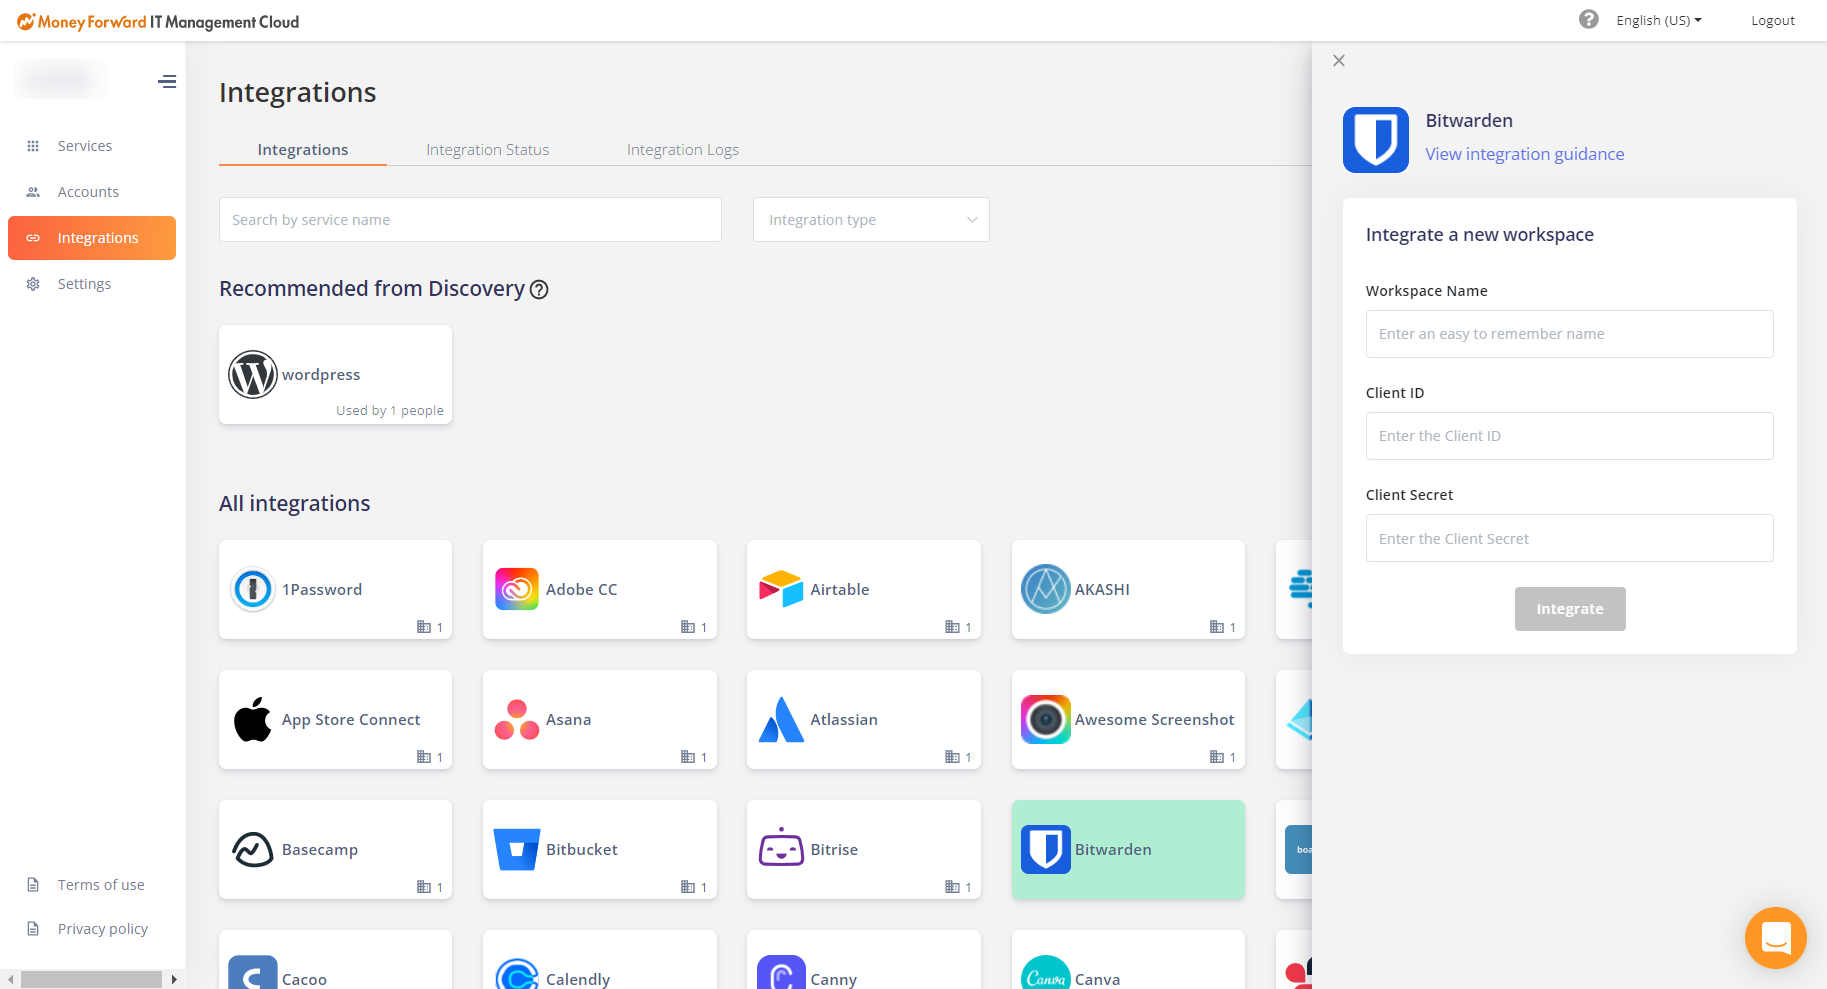Switch to the Integrations tab
Viewport: 1827px width, 989px height.
coord(303,150)
